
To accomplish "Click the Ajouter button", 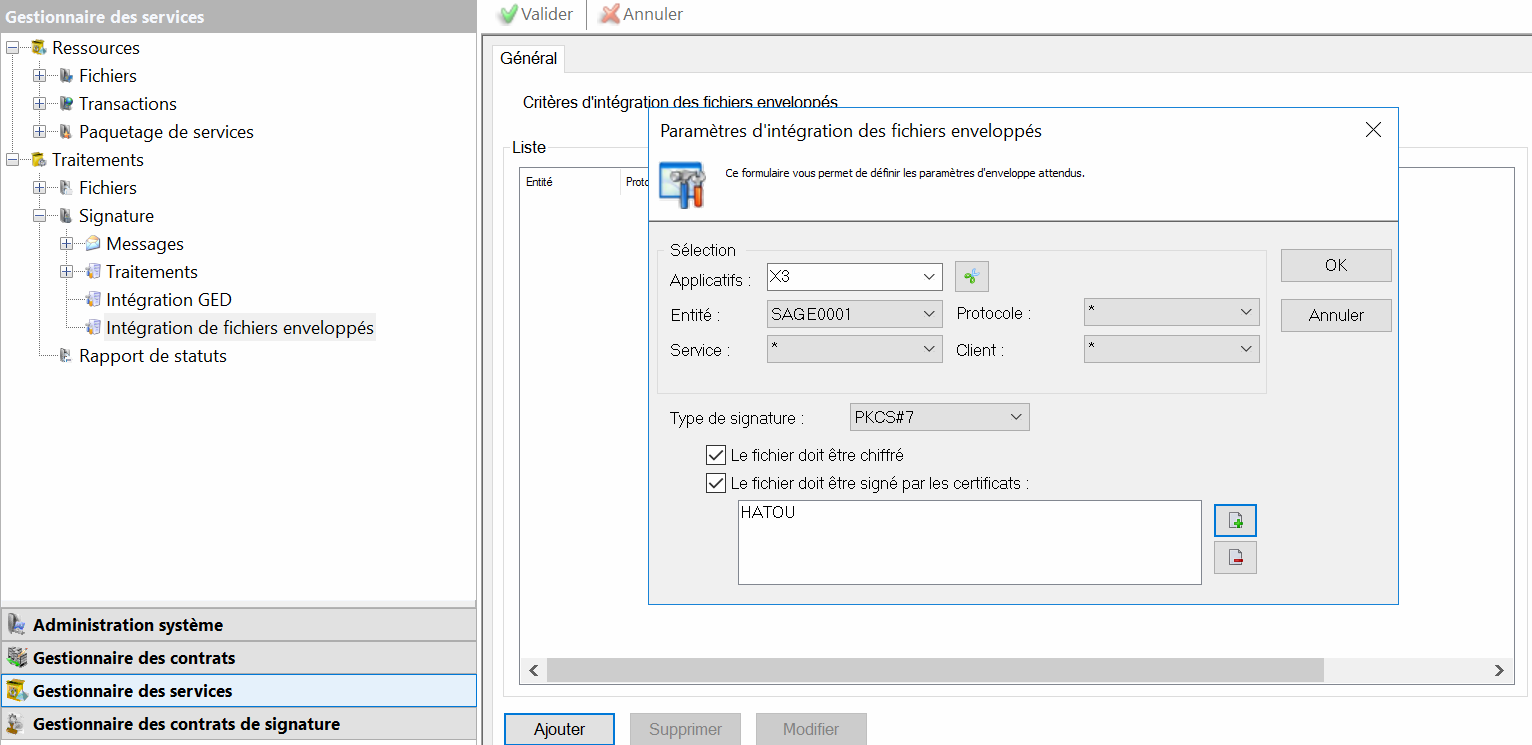I will pyautogui.click(x=559, y=729).
